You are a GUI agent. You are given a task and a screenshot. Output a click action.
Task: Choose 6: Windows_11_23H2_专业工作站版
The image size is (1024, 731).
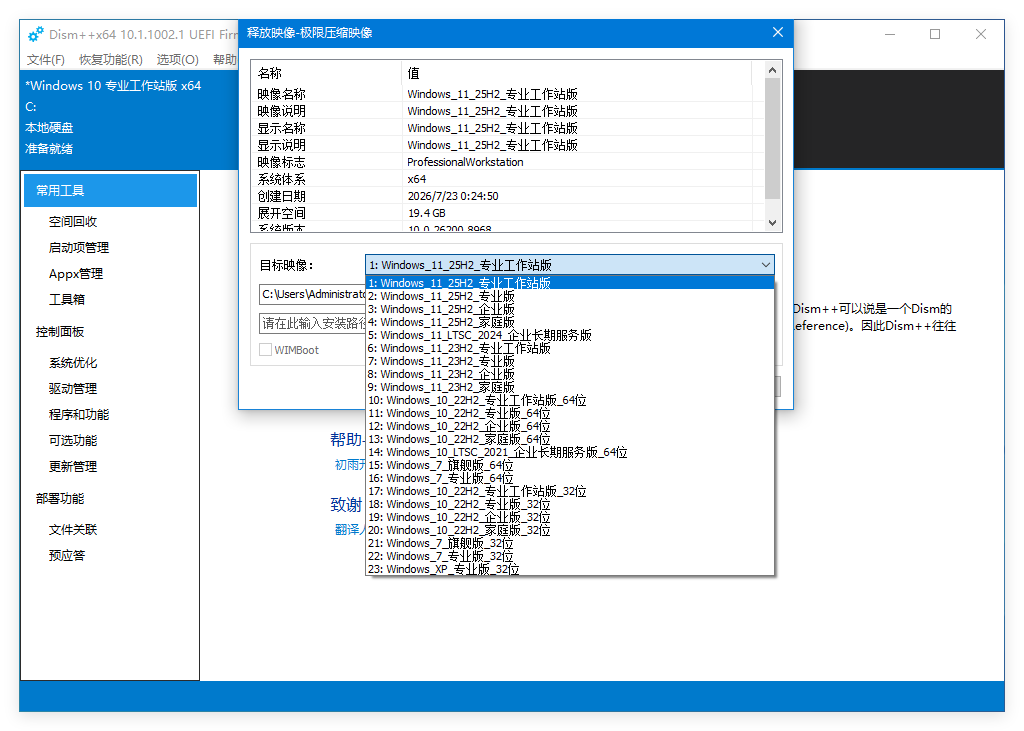[x=570, y=348]
